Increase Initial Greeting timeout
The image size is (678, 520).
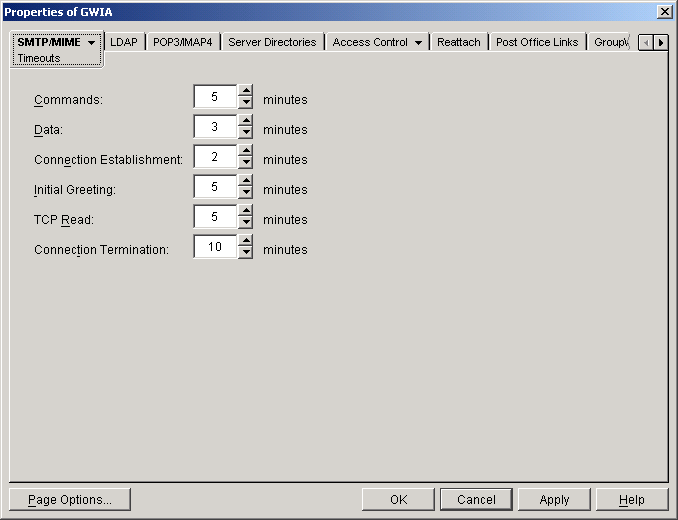pyautogui.click(x=246, y=181)
